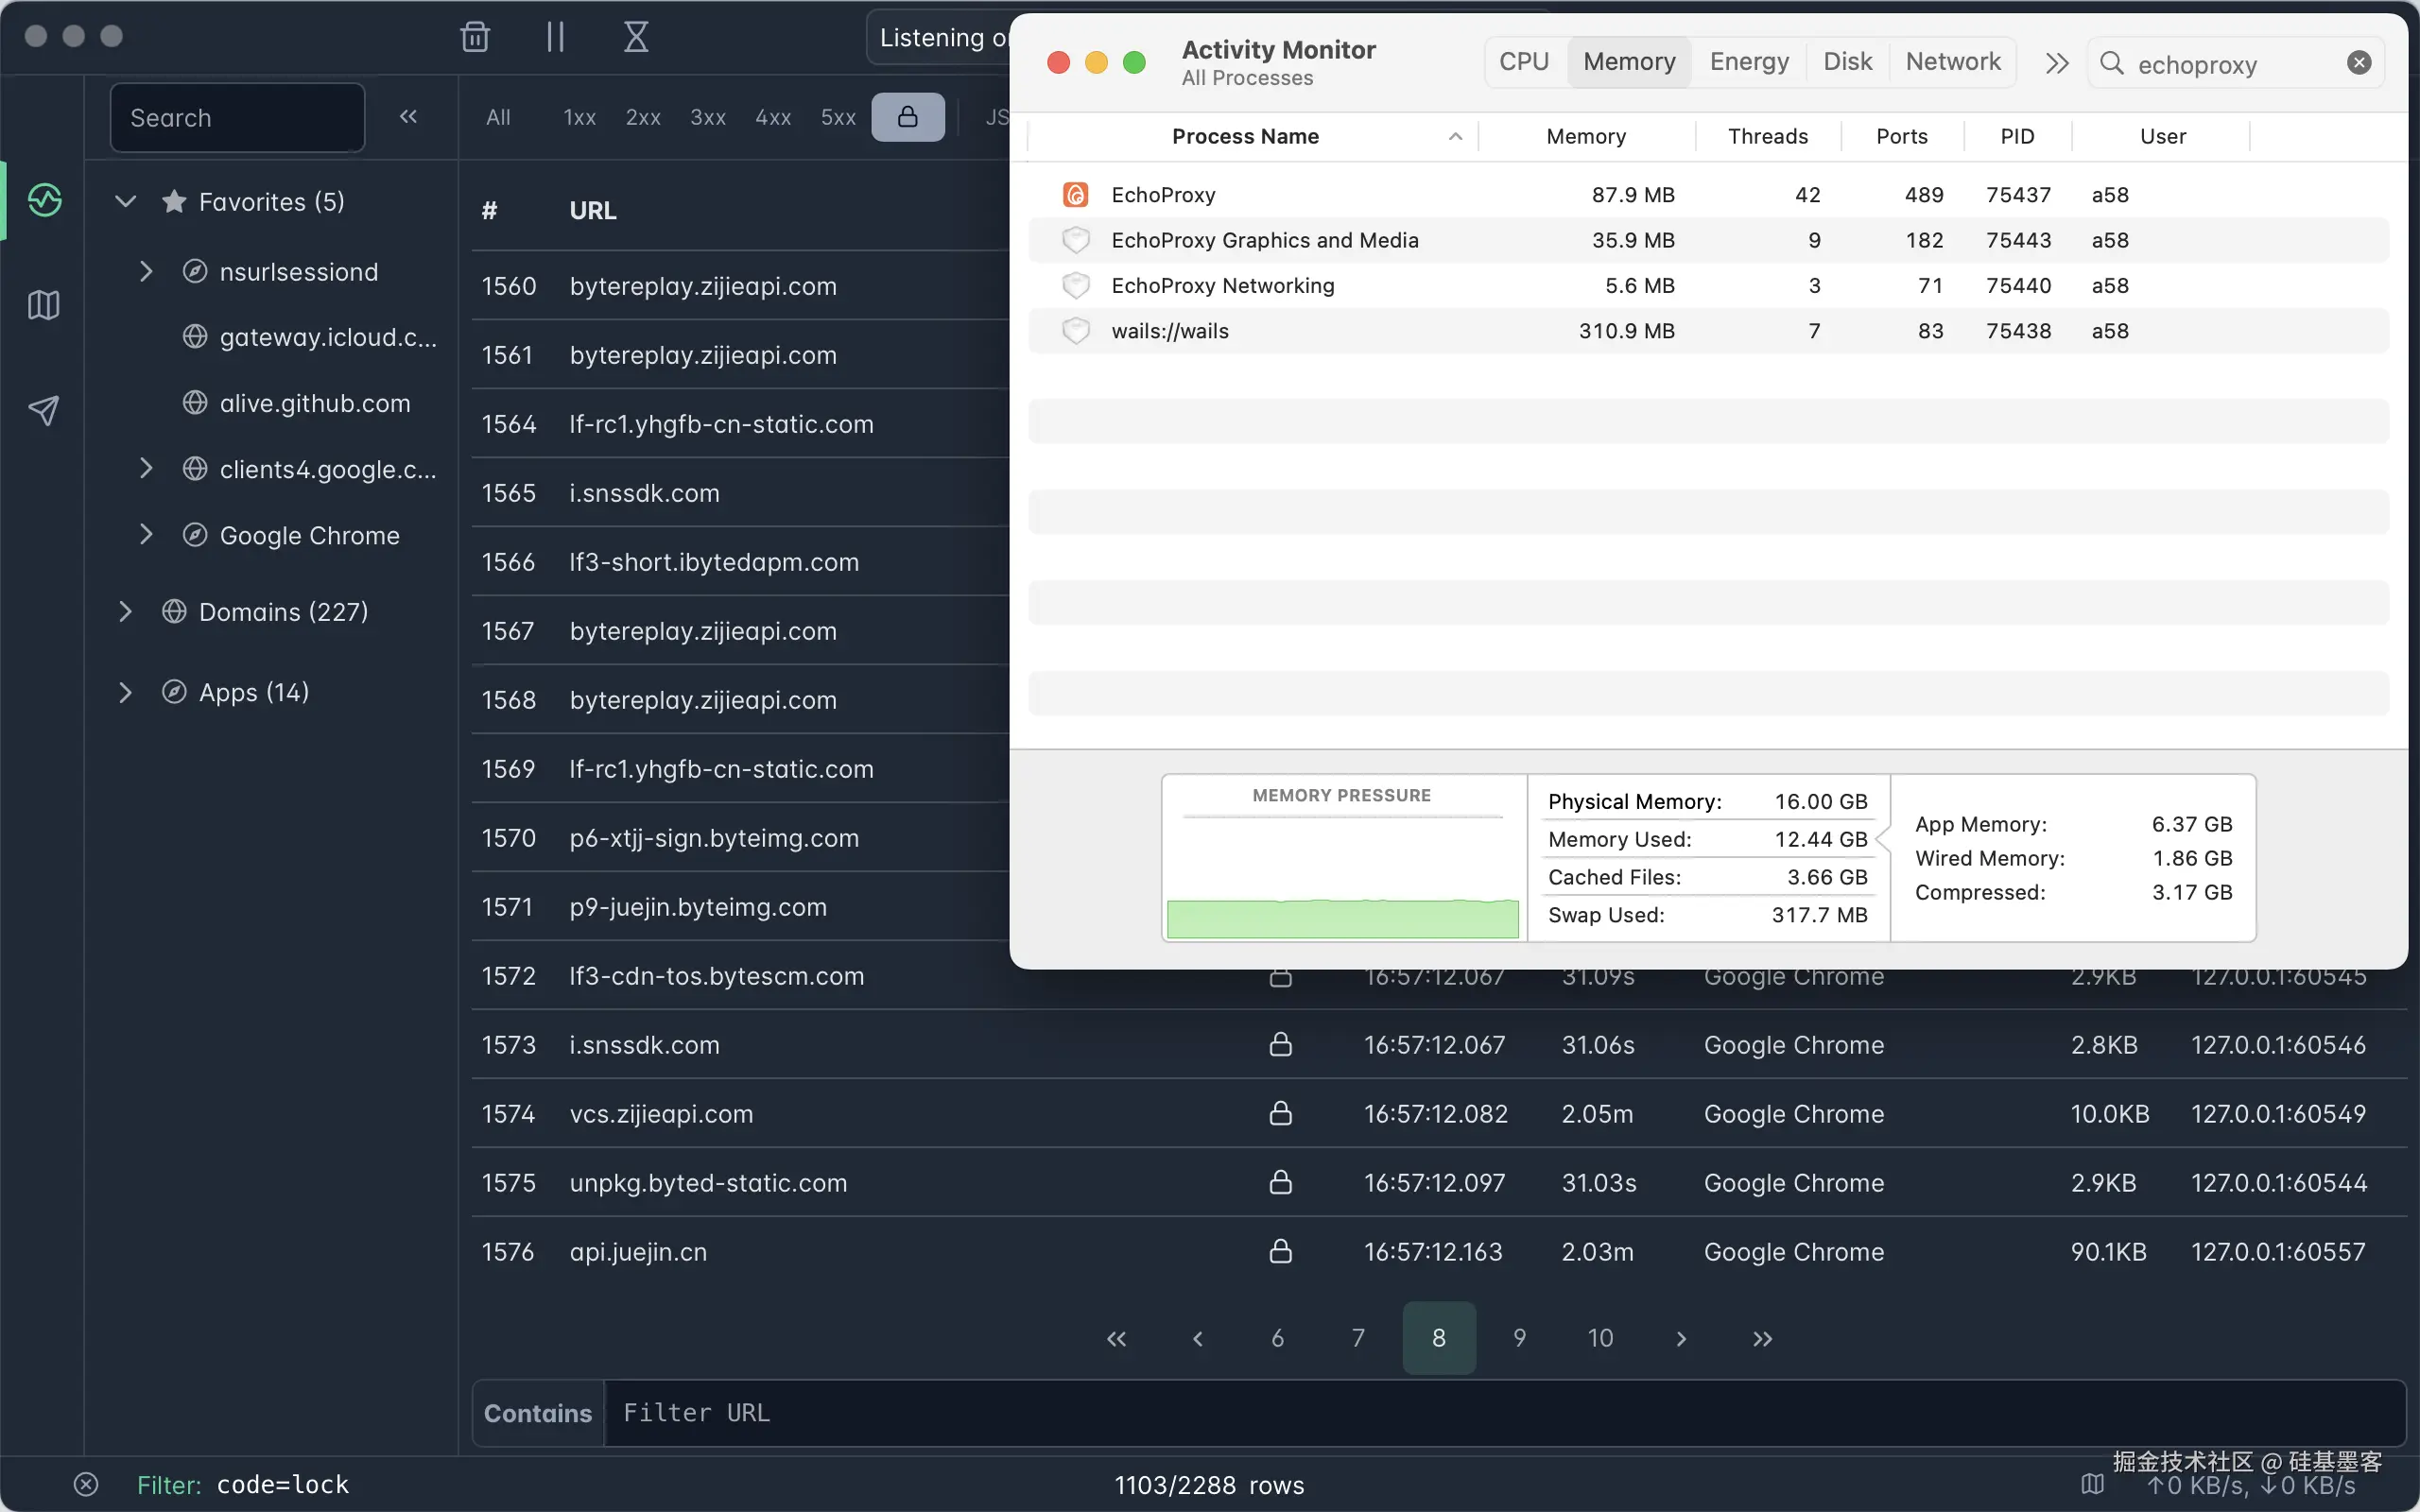Collapse the Favorites (5) group
The width and height of the screenshot is (2420, 1512).
tap(126, 201)
